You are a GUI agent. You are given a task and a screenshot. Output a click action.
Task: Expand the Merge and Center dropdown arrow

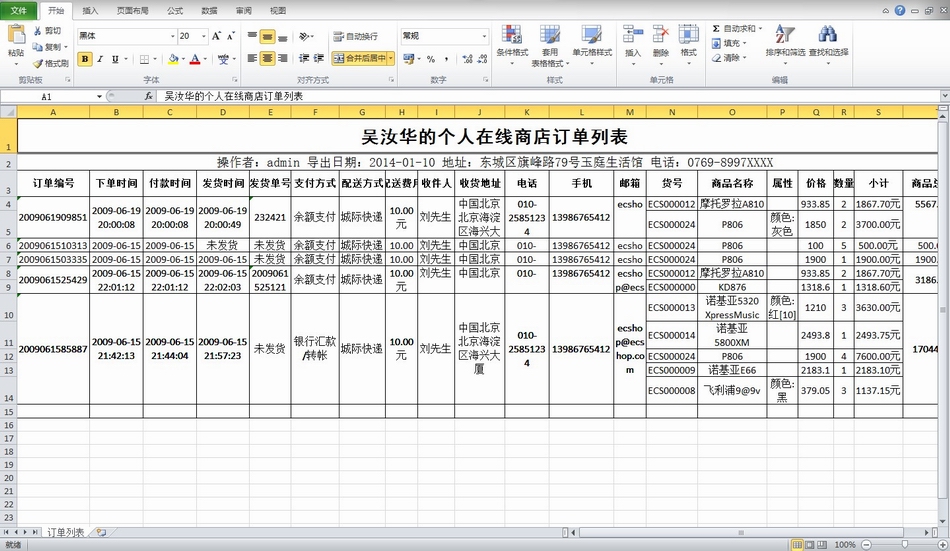coord(391,58)
